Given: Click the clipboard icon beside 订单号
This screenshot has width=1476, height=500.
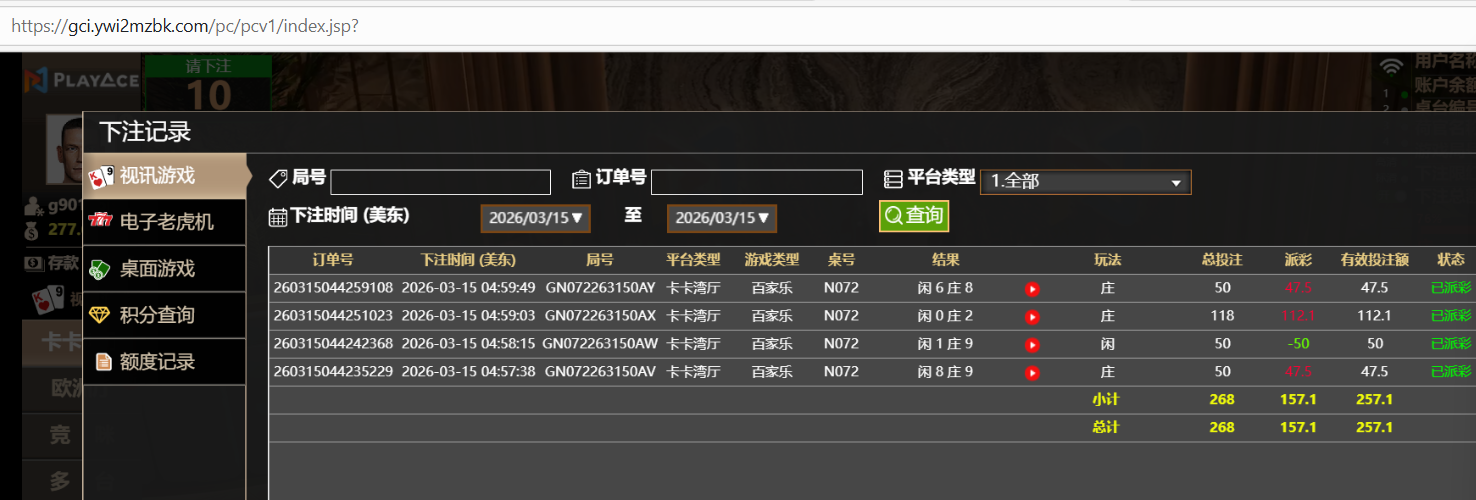Looking at the screenshot, I should click(581, 179).
